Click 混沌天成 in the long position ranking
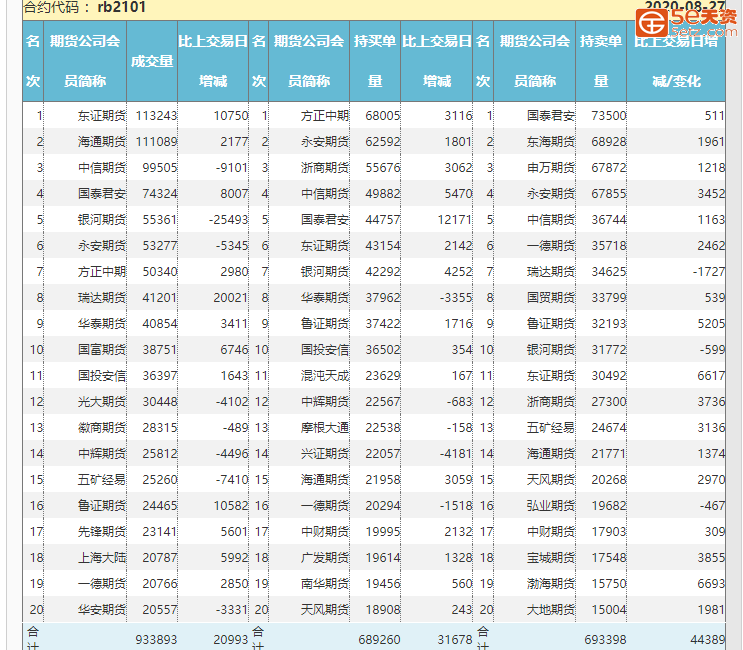 [325, 376]
